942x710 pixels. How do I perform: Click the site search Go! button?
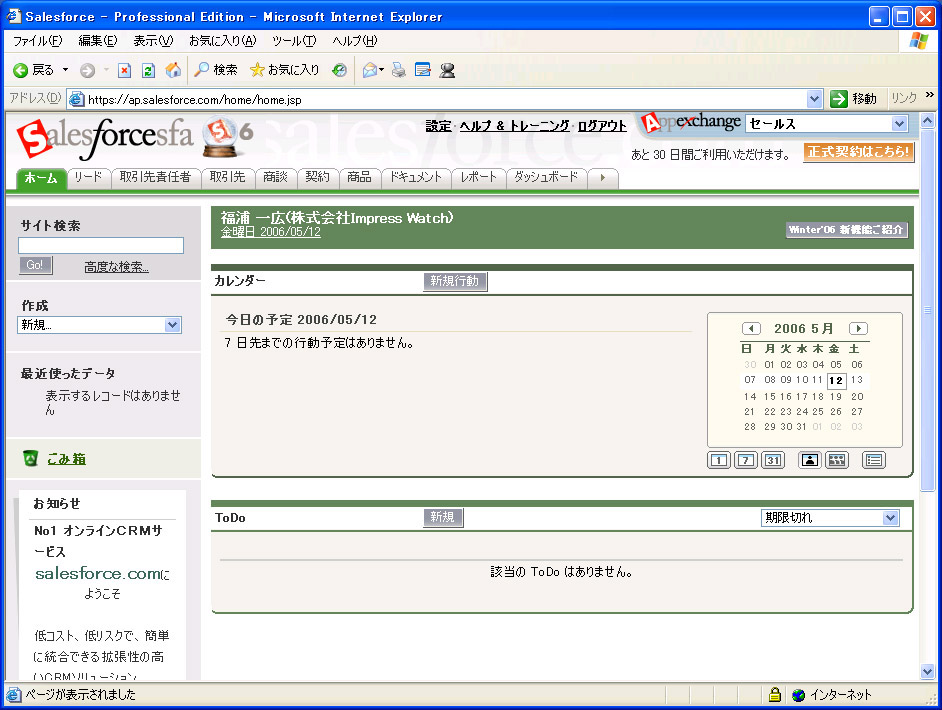(x=35, y=265)
